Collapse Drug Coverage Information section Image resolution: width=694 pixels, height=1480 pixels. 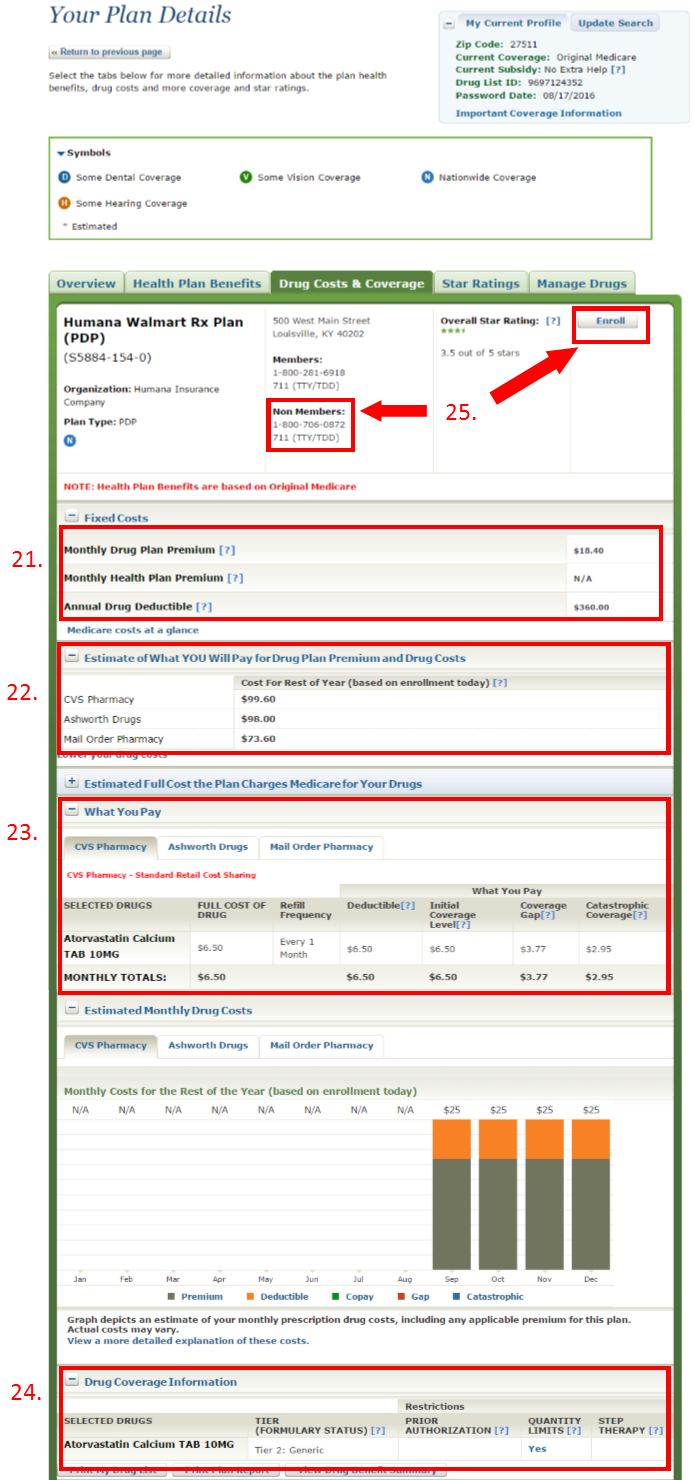pyautogui.click(x=71, y=1381)
